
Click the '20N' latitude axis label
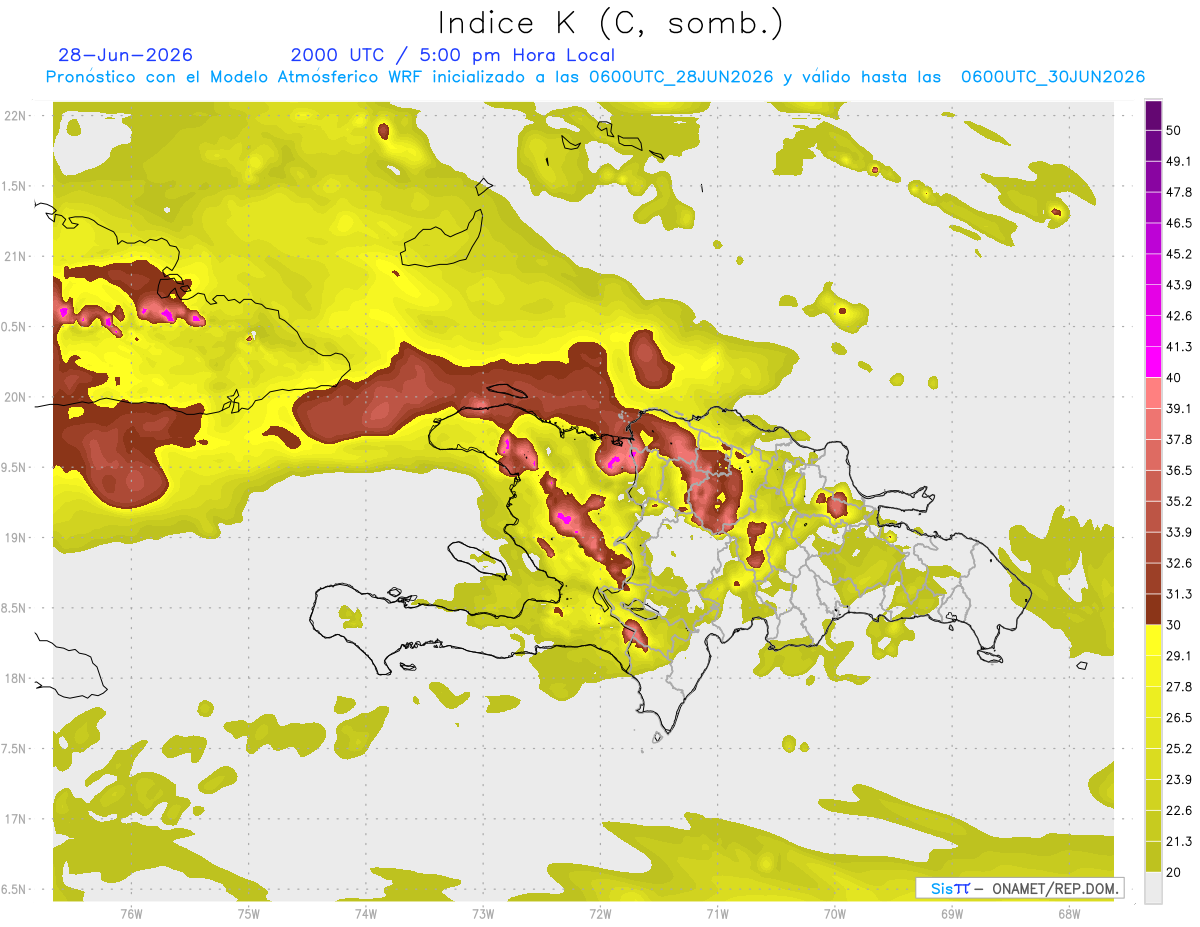(16, 397)
